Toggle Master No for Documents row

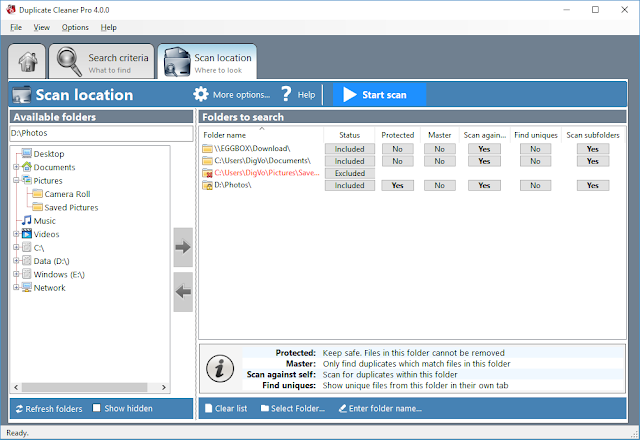[440, 161]
